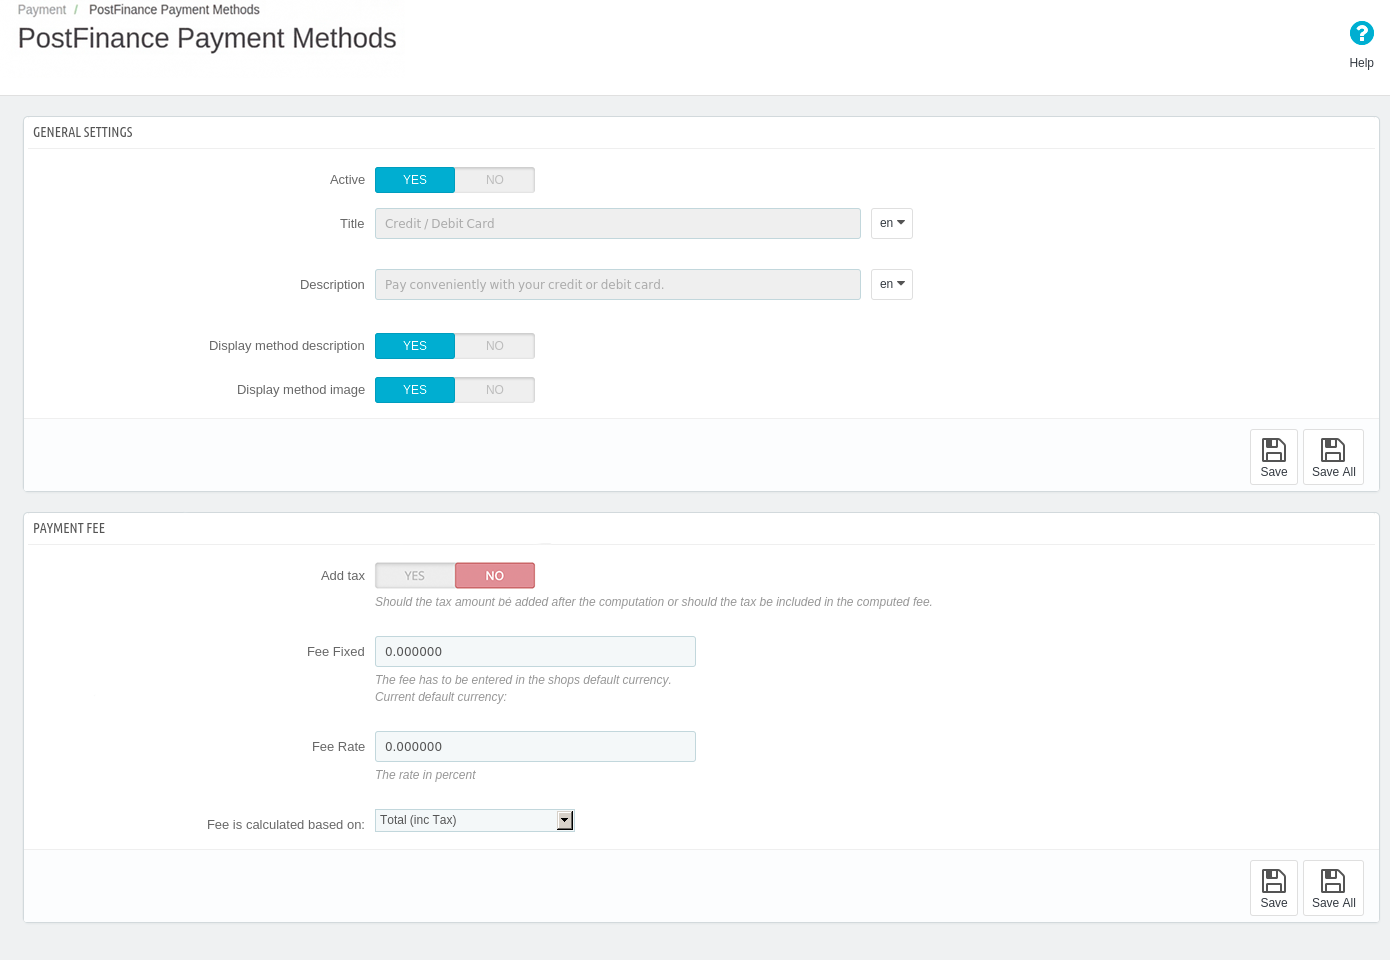Enable Add tax in Payment Fee
This screenshot has height=960, width=1390.
click(414, 575)
